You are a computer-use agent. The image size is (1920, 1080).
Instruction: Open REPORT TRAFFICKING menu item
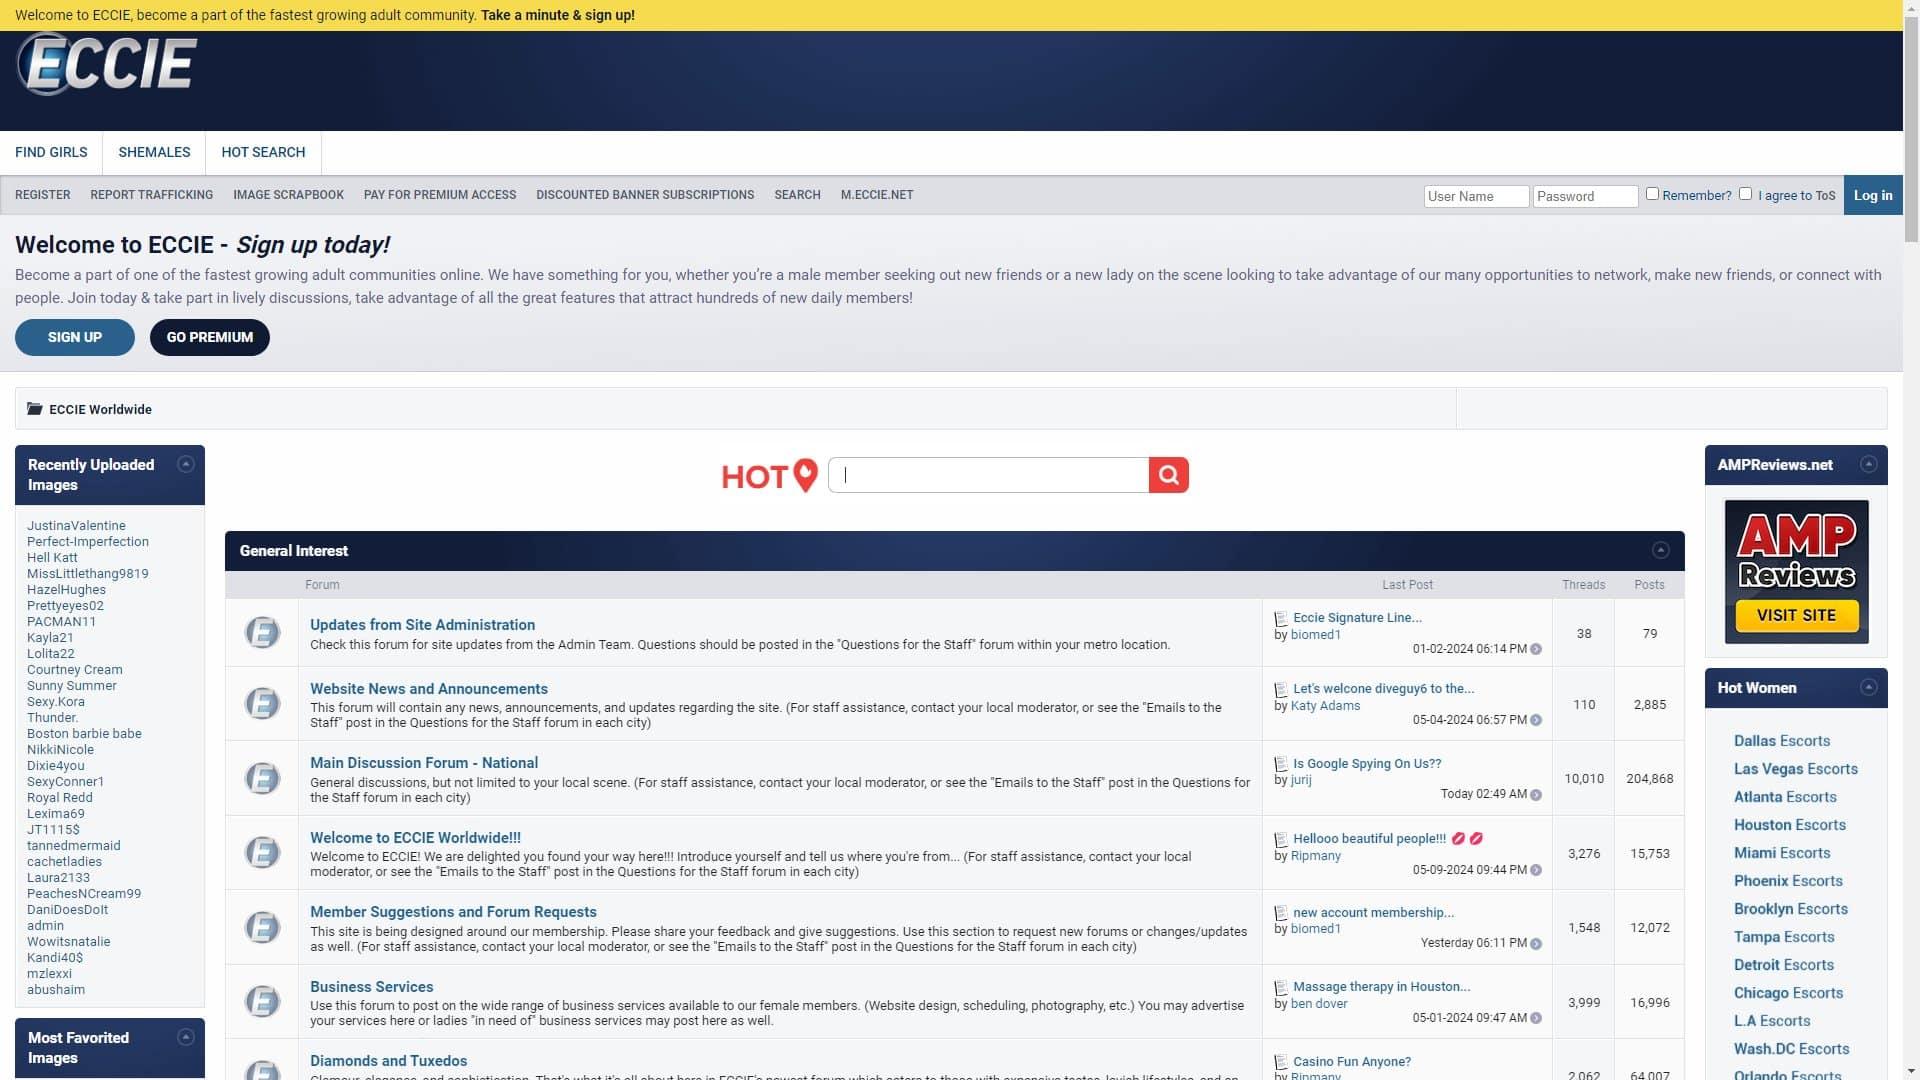click(x=152, y=195)
